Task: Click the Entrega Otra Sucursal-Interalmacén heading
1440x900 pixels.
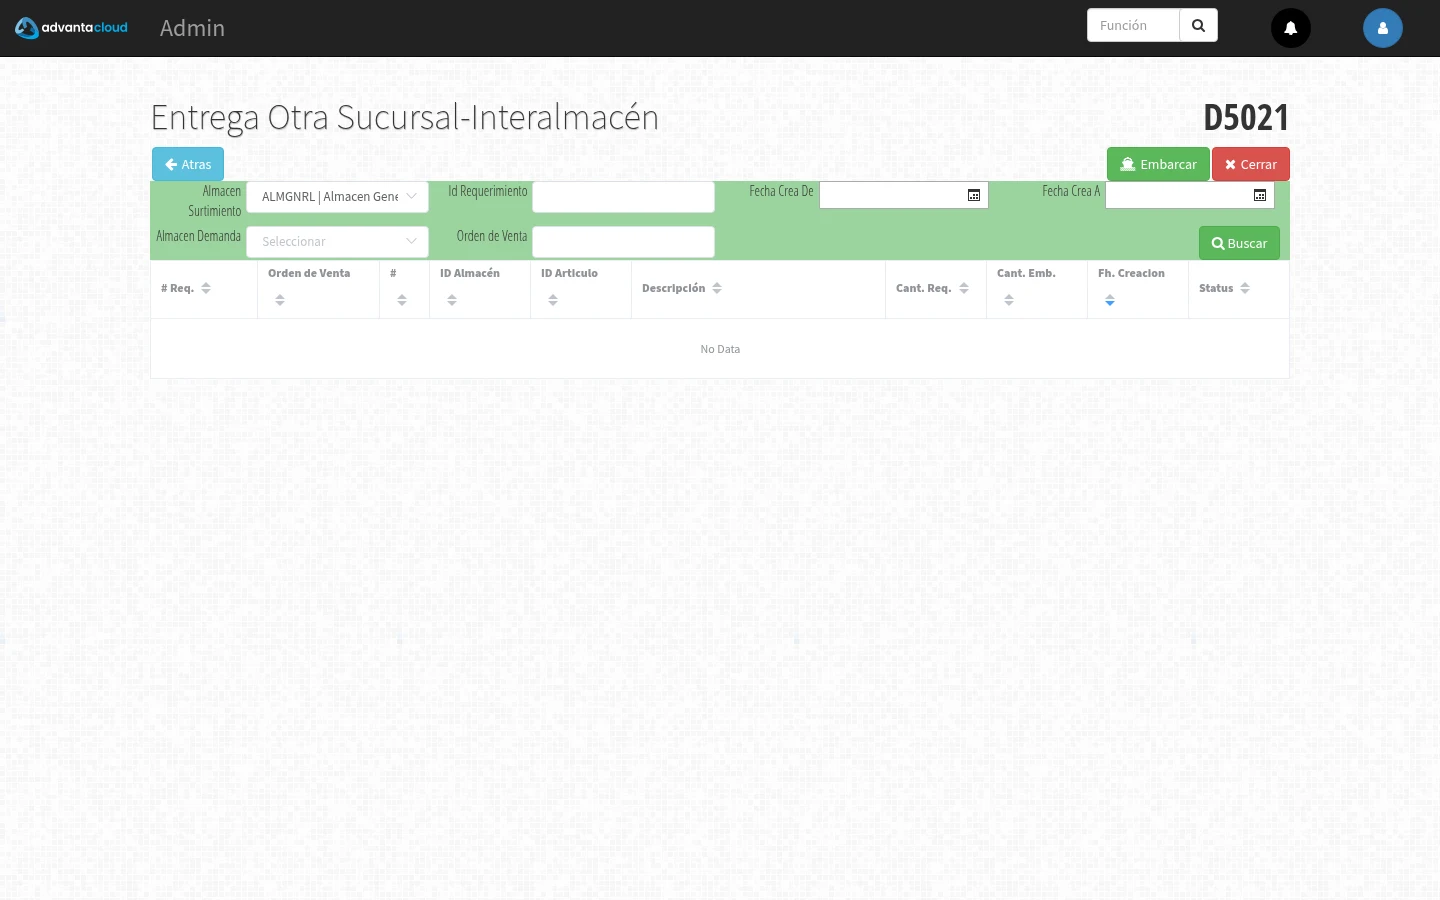Action: pyautogui.click(x=405, y=118)
